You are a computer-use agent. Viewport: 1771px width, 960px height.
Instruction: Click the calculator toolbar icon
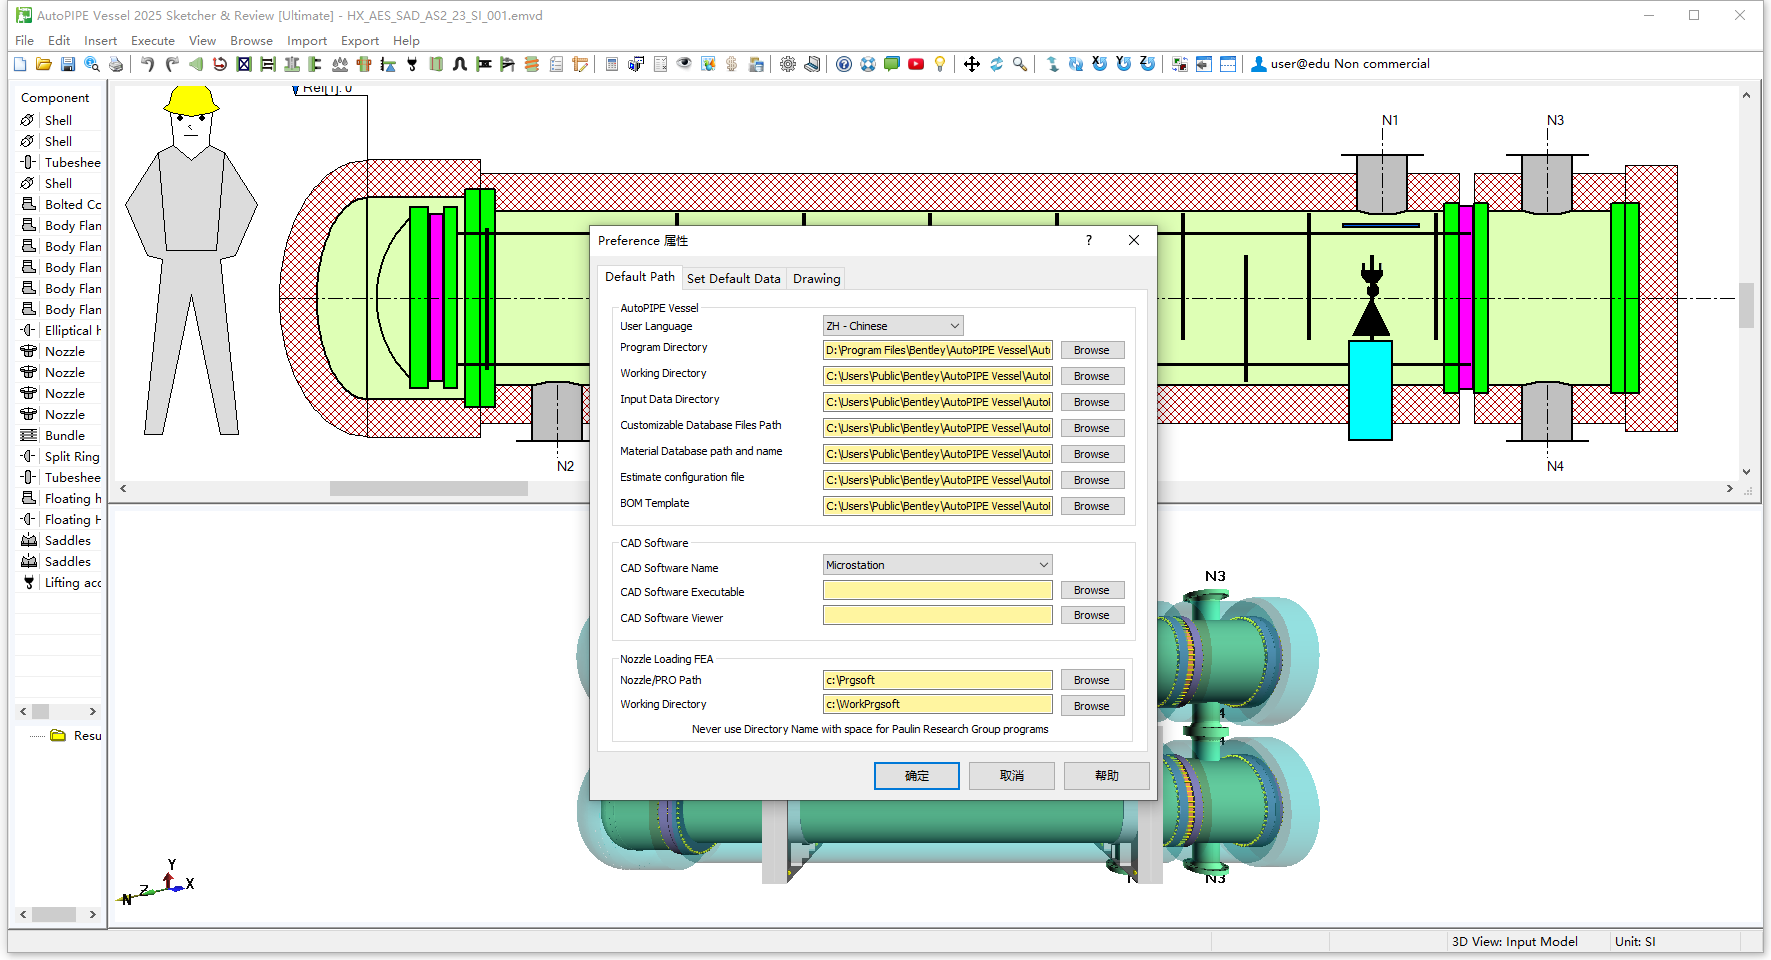[612, 64]
